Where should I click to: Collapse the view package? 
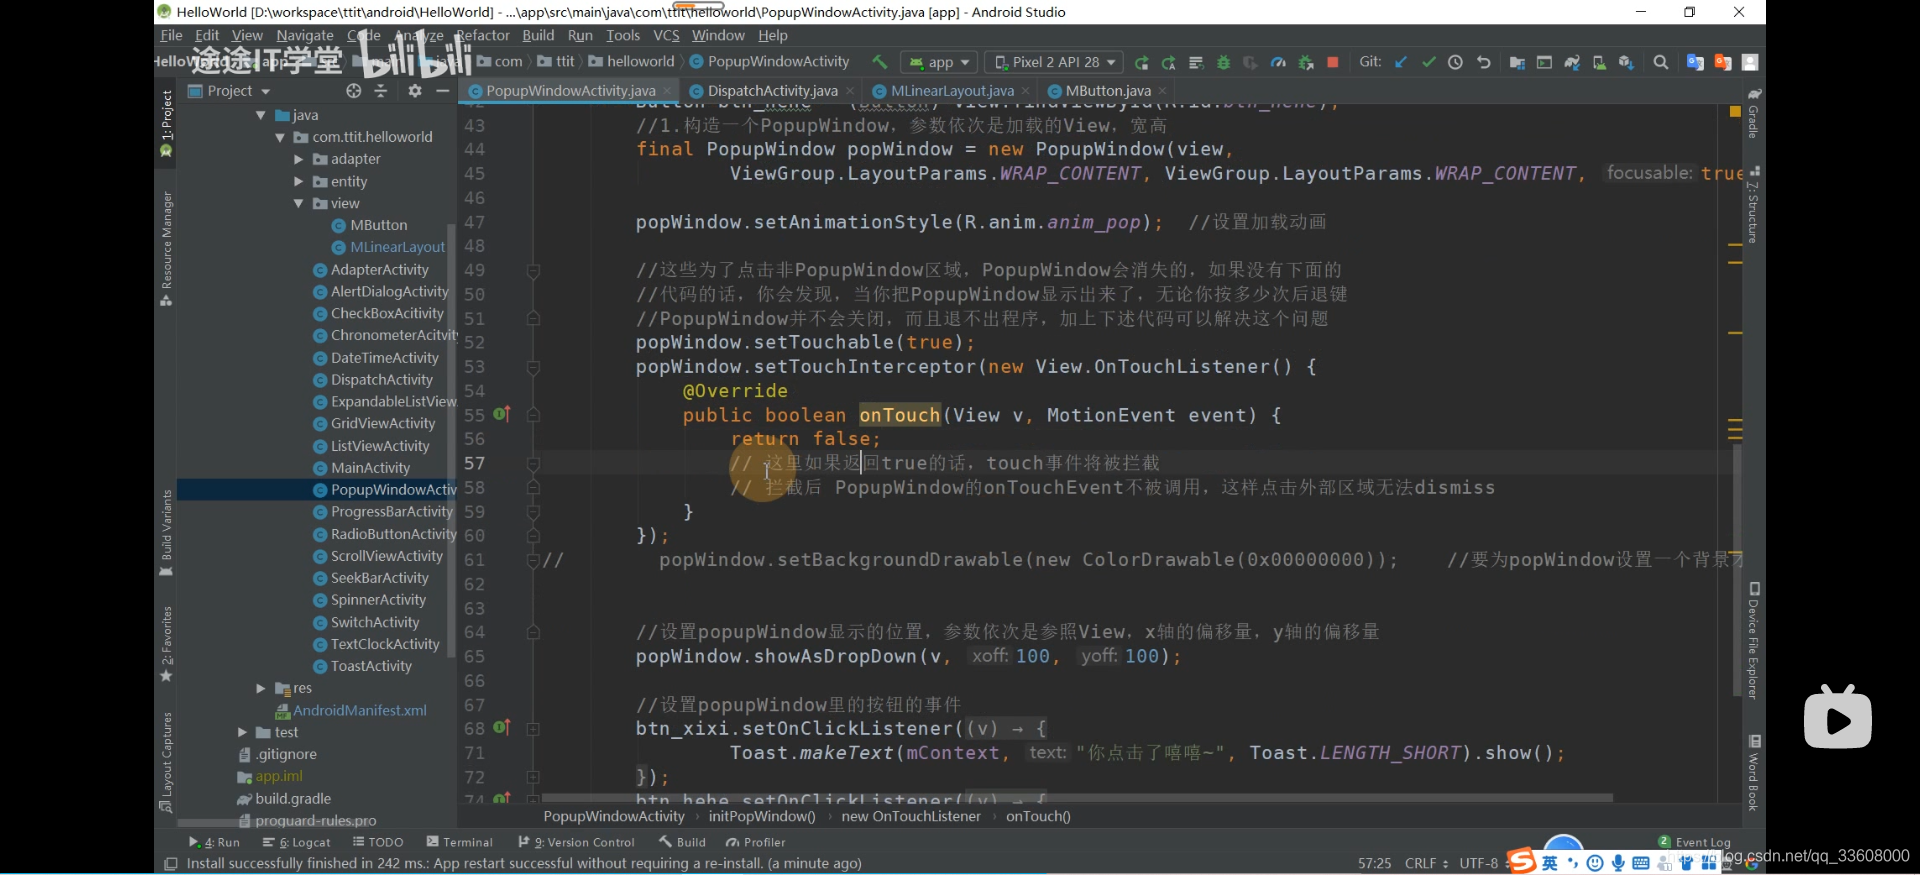(298, 203)
